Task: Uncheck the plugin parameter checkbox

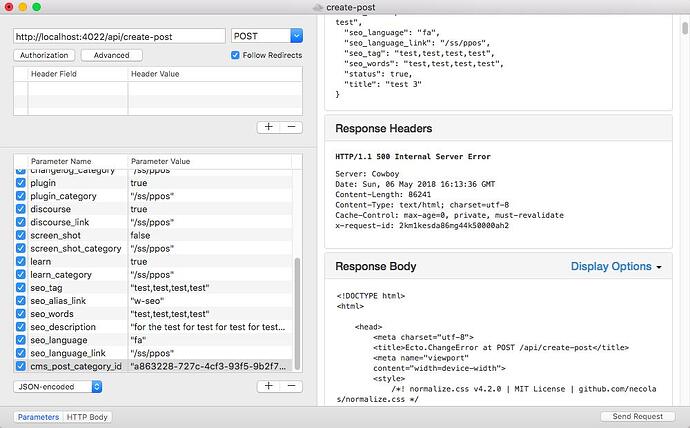Action: click(21, 183)
